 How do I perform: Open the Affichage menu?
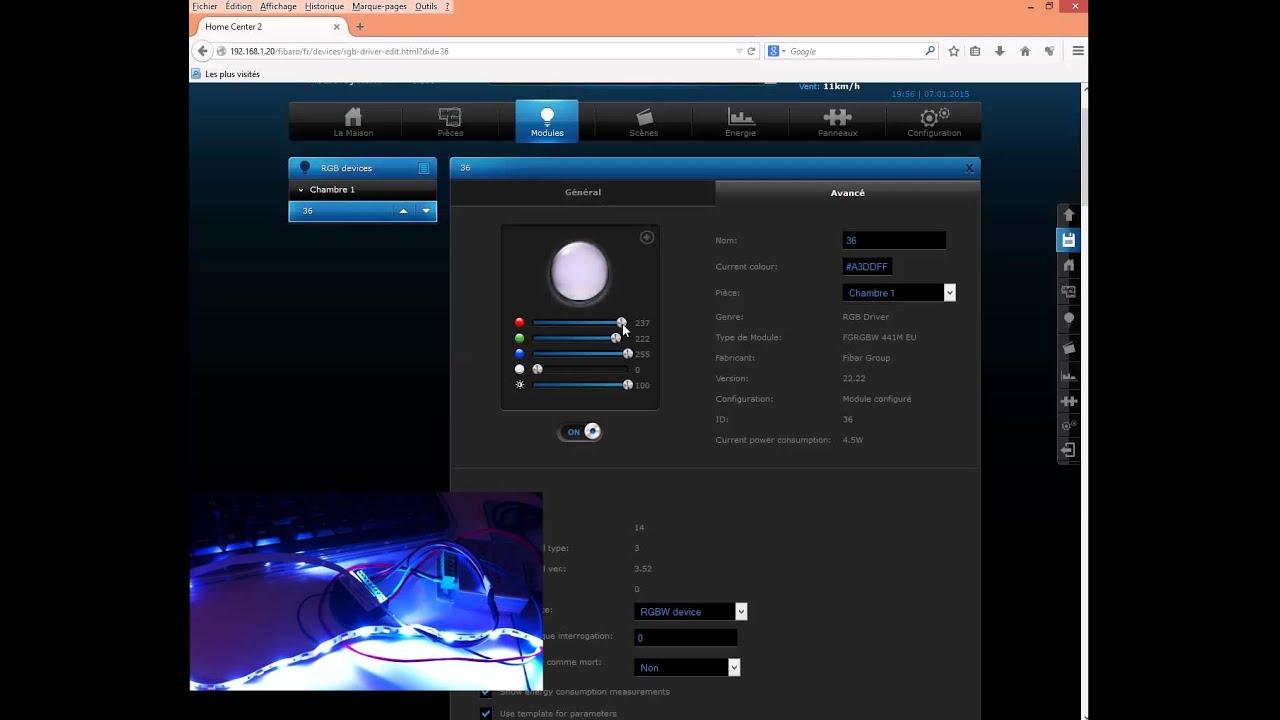[x=278, y=6]
